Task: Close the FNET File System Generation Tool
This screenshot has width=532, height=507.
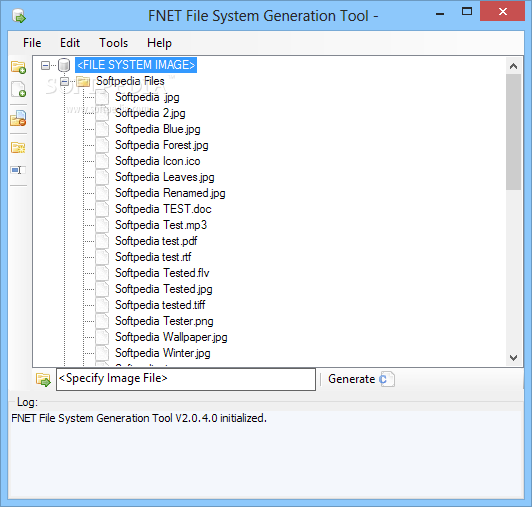Action: coord(502,12)
